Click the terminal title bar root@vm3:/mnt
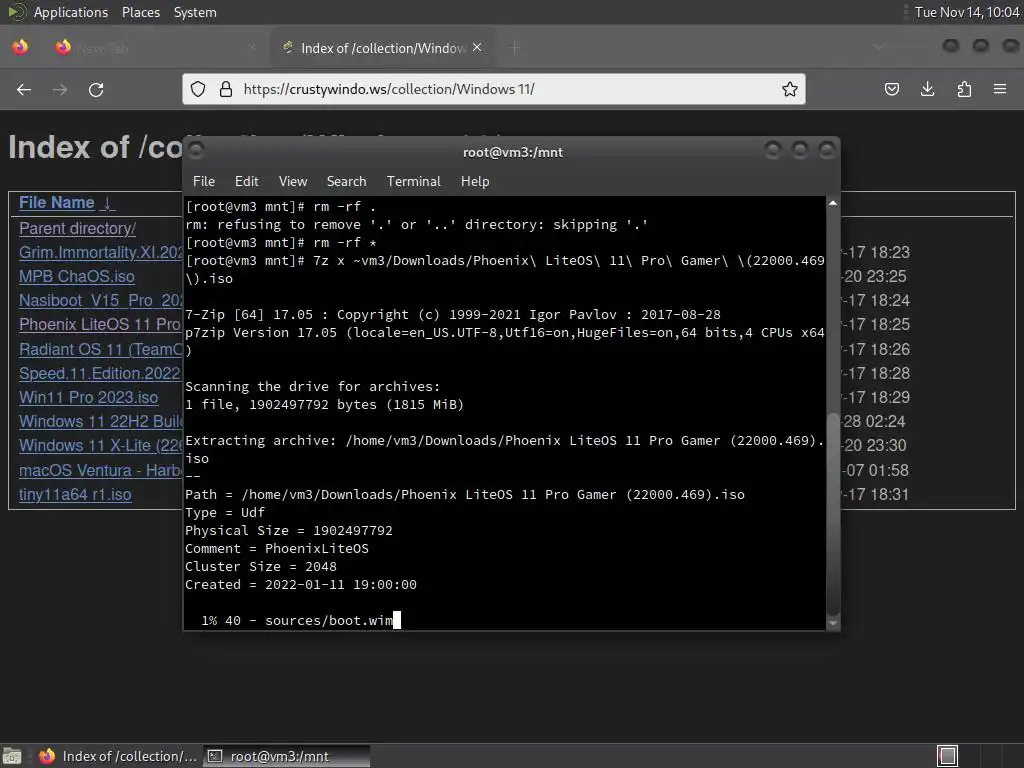This screenshot has width=1024, height=768. [513, 152]
